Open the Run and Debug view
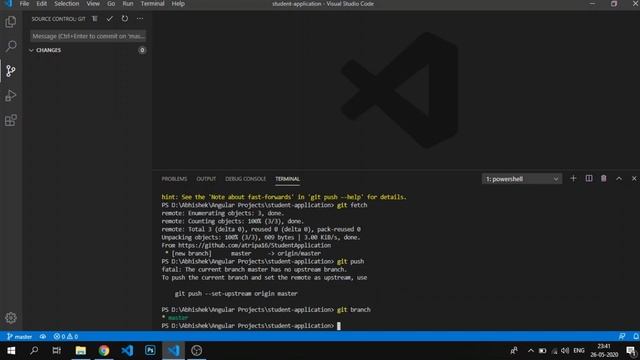Screen dimensions: 640x360 (x=11, y=96)
